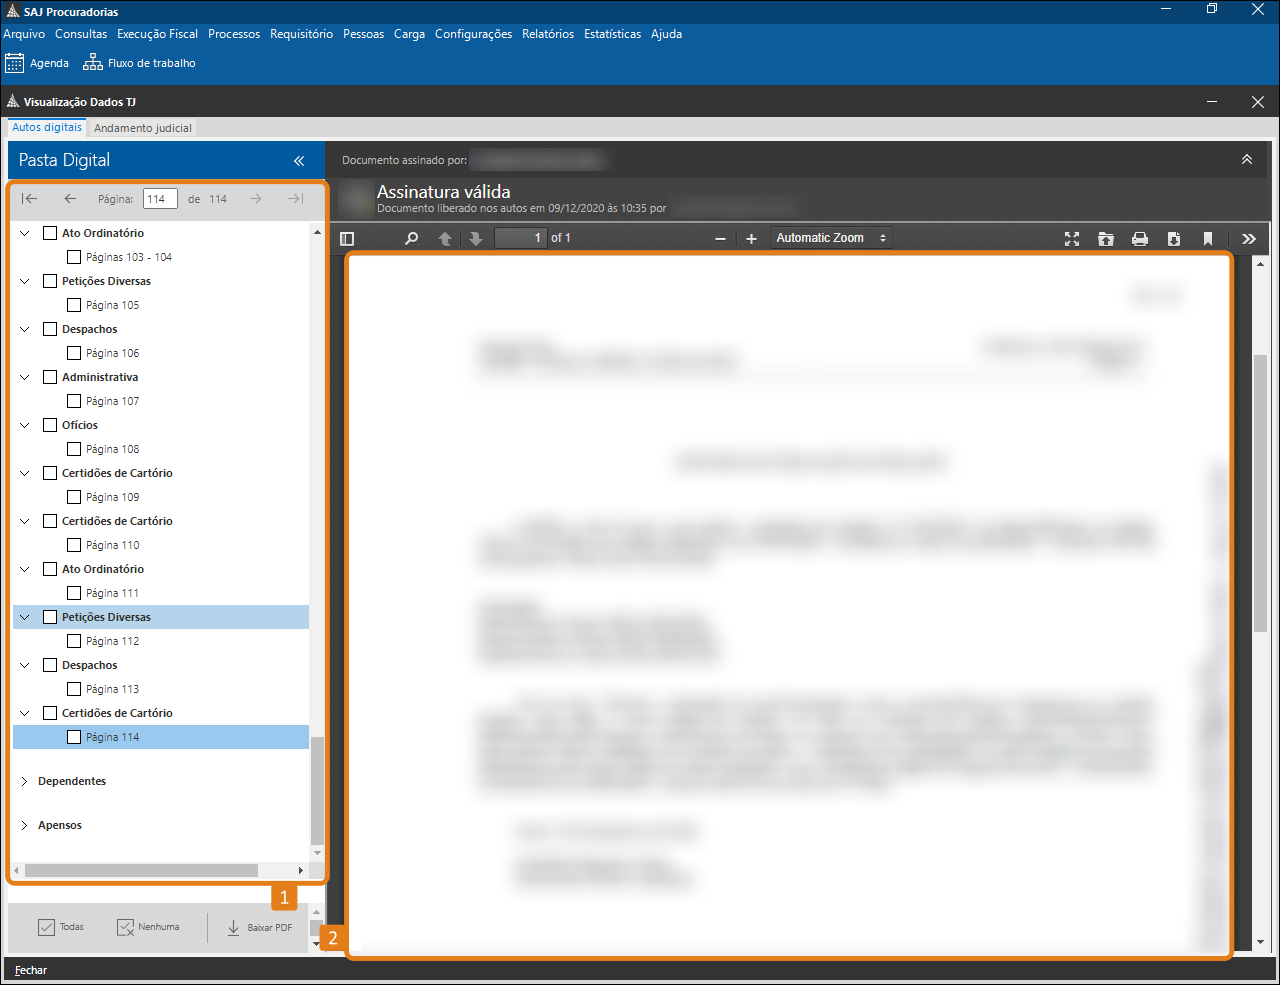Tick the Ofícios checkbox

pos(50,425)
